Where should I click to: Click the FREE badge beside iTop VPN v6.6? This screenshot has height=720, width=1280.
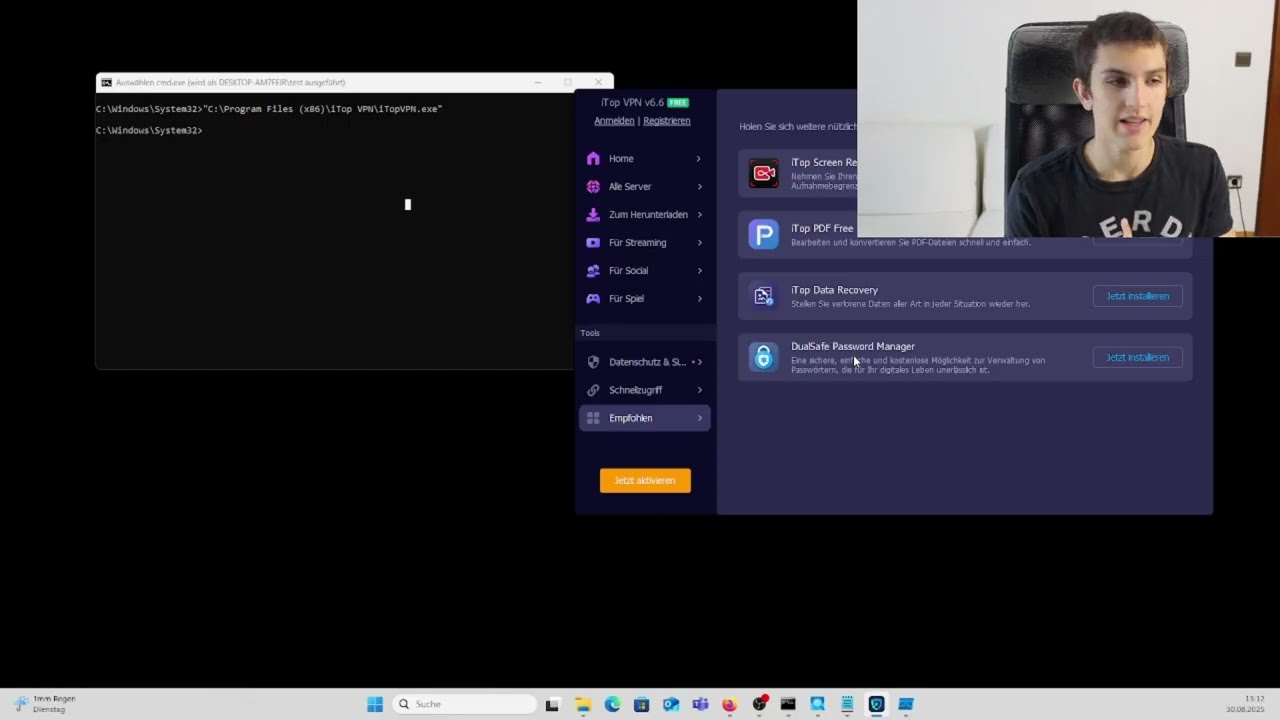[678, 103]
